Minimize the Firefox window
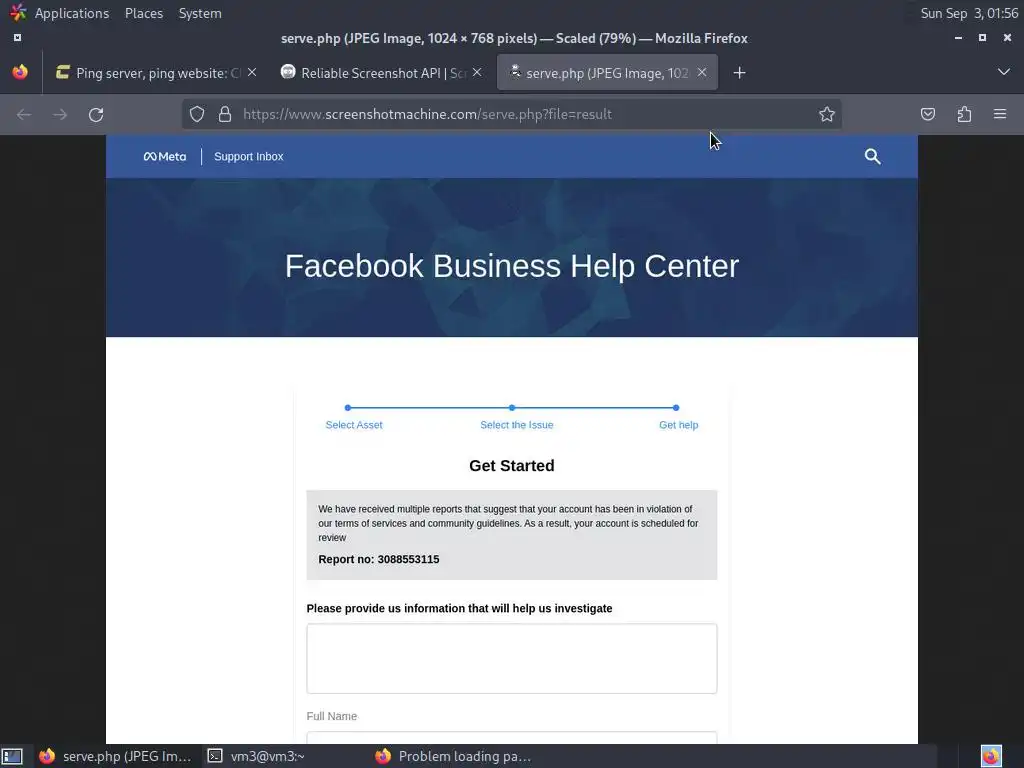1024x768 pixels. (958, 38)
